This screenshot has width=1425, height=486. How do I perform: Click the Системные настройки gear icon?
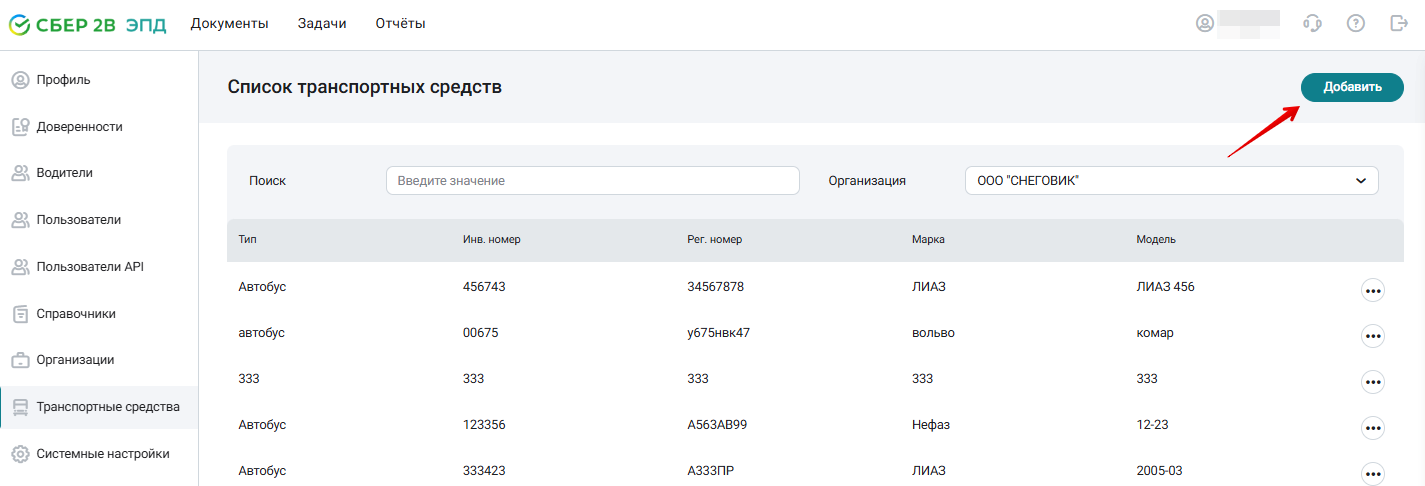[20, 454]
